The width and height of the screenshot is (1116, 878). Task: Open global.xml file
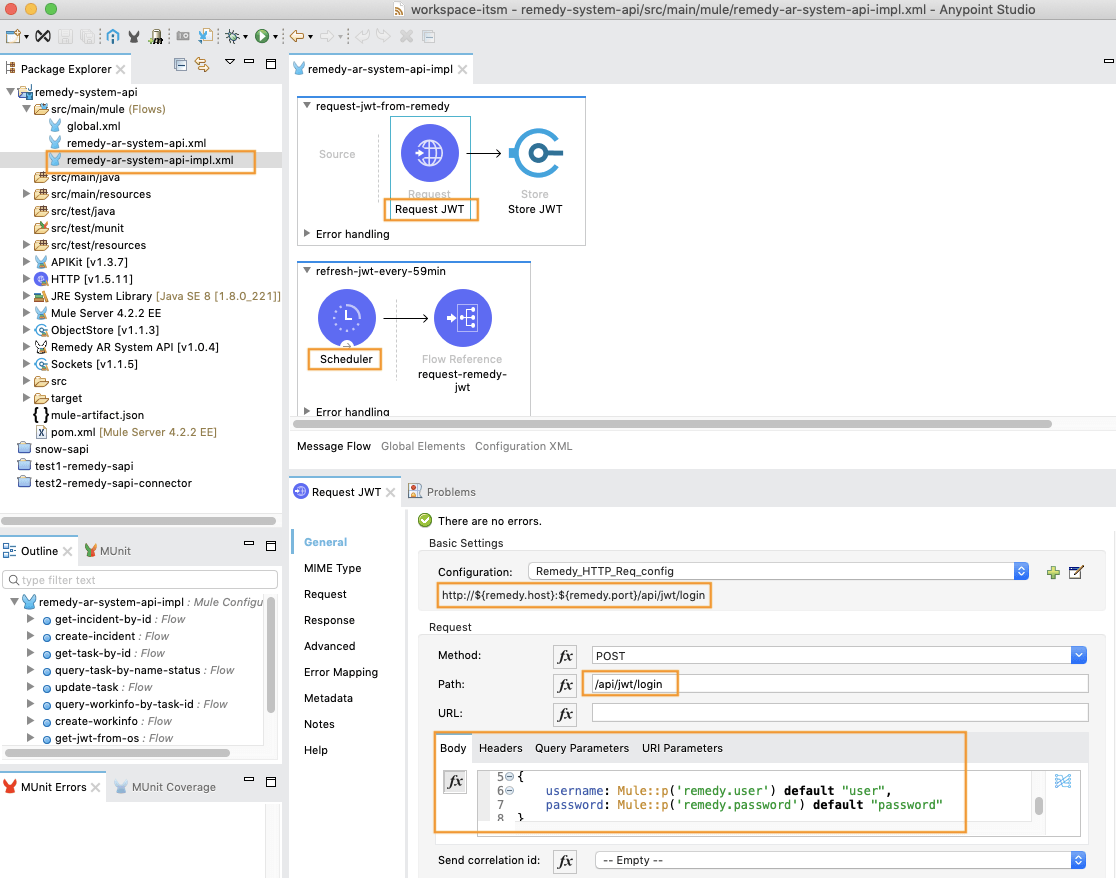coord(93,126)
